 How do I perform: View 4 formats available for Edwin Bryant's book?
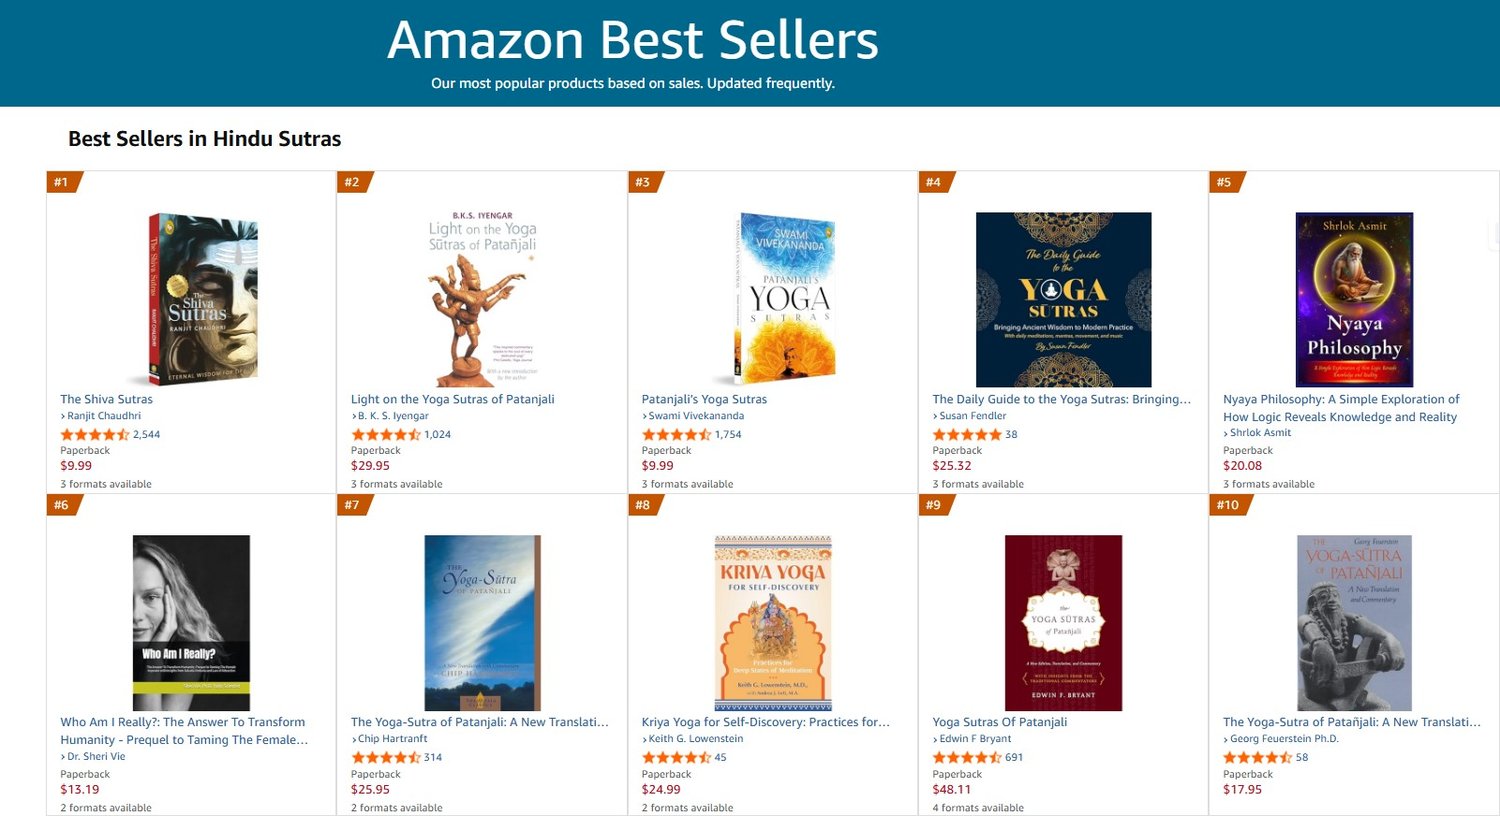coord(977,807)
